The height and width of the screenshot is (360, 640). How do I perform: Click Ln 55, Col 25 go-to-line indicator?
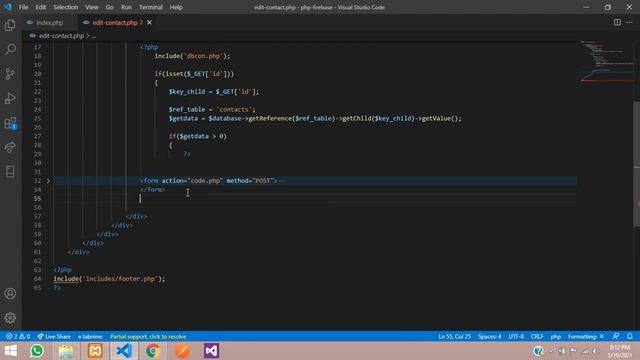(454, 336)
